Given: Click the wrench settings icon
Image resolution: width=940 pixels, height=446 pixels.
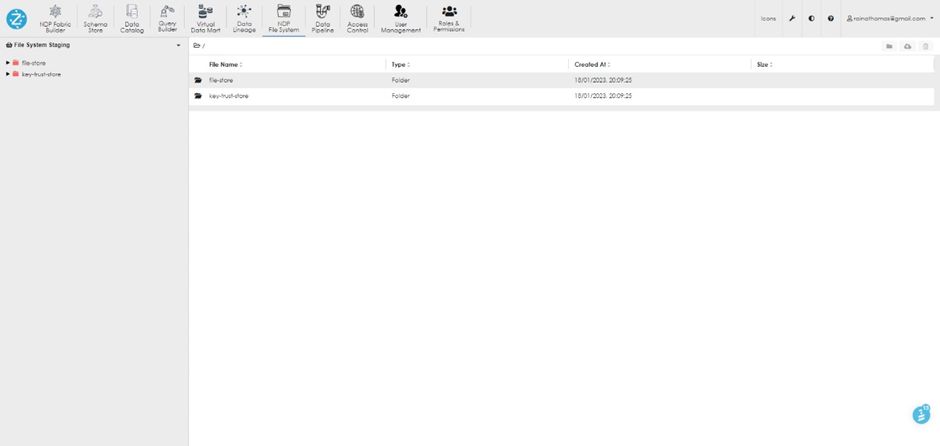Looking at the screenshot, I should pos(792,18).
